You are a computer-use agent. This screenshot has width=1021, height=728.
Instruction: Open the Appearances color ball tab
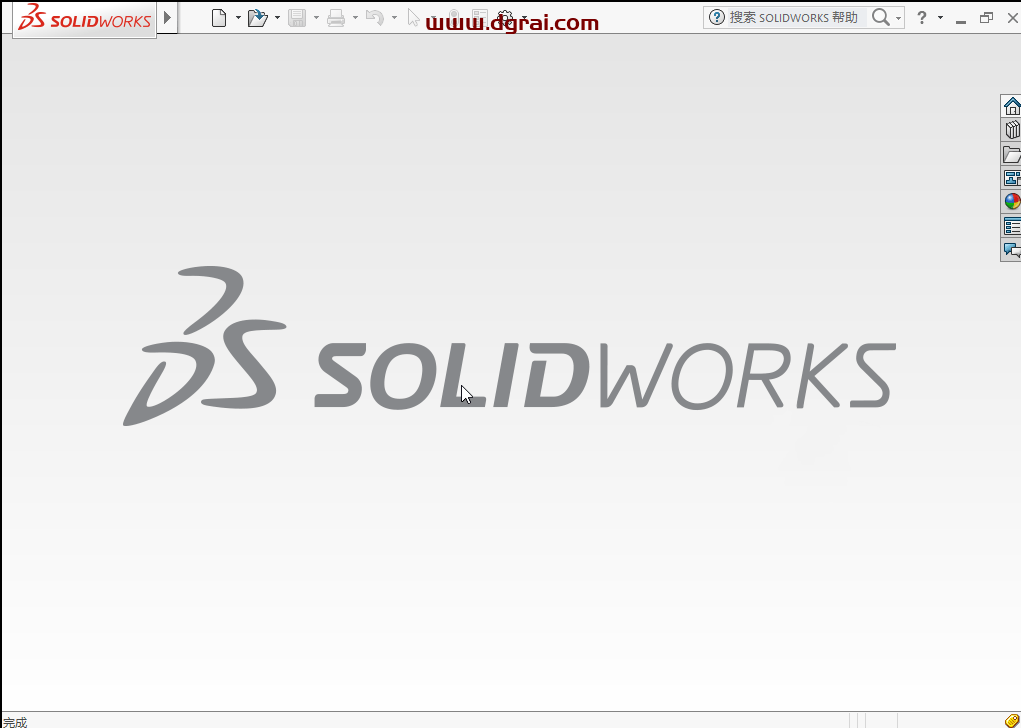[x=1011, y=202]
